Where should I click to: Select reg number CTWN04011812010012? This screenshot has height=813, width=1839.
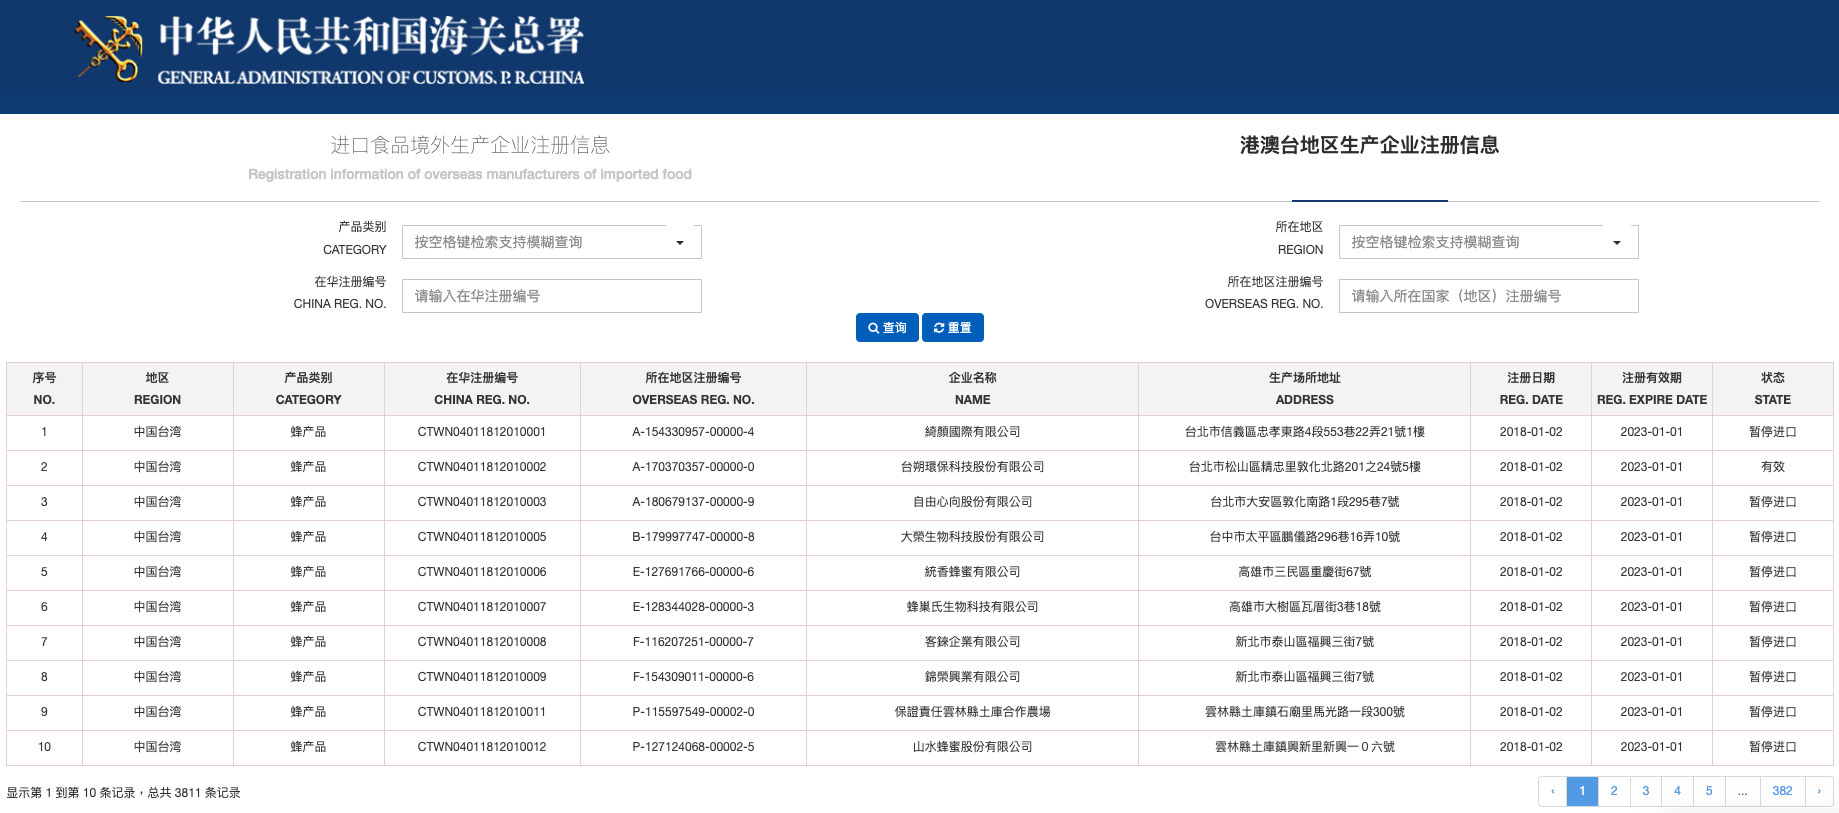coord(482,747)
